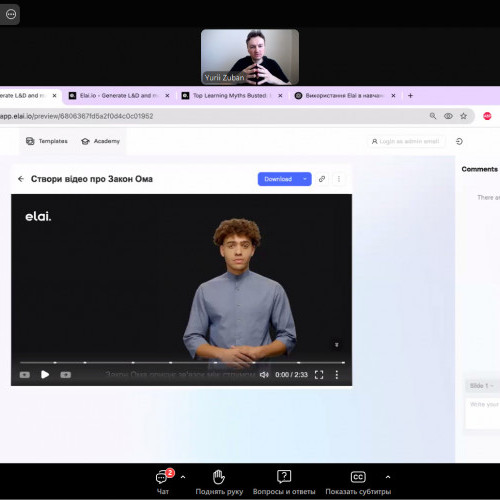Click the 'Login as admin email' field
Screen dimensions: 500x500
coord(406,141)
